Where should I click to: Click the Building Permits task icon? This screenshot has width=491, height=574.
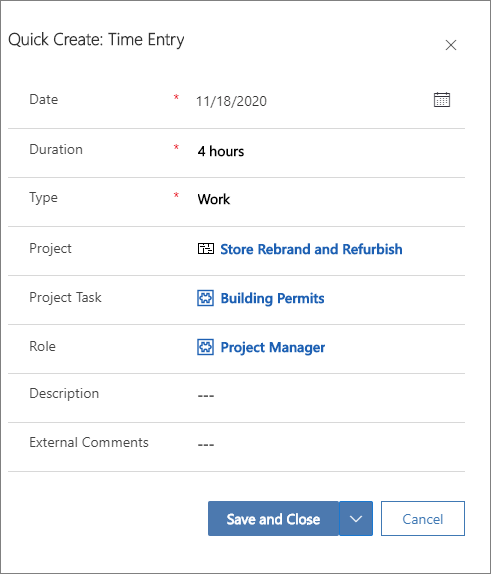click(x=205, y=298)
